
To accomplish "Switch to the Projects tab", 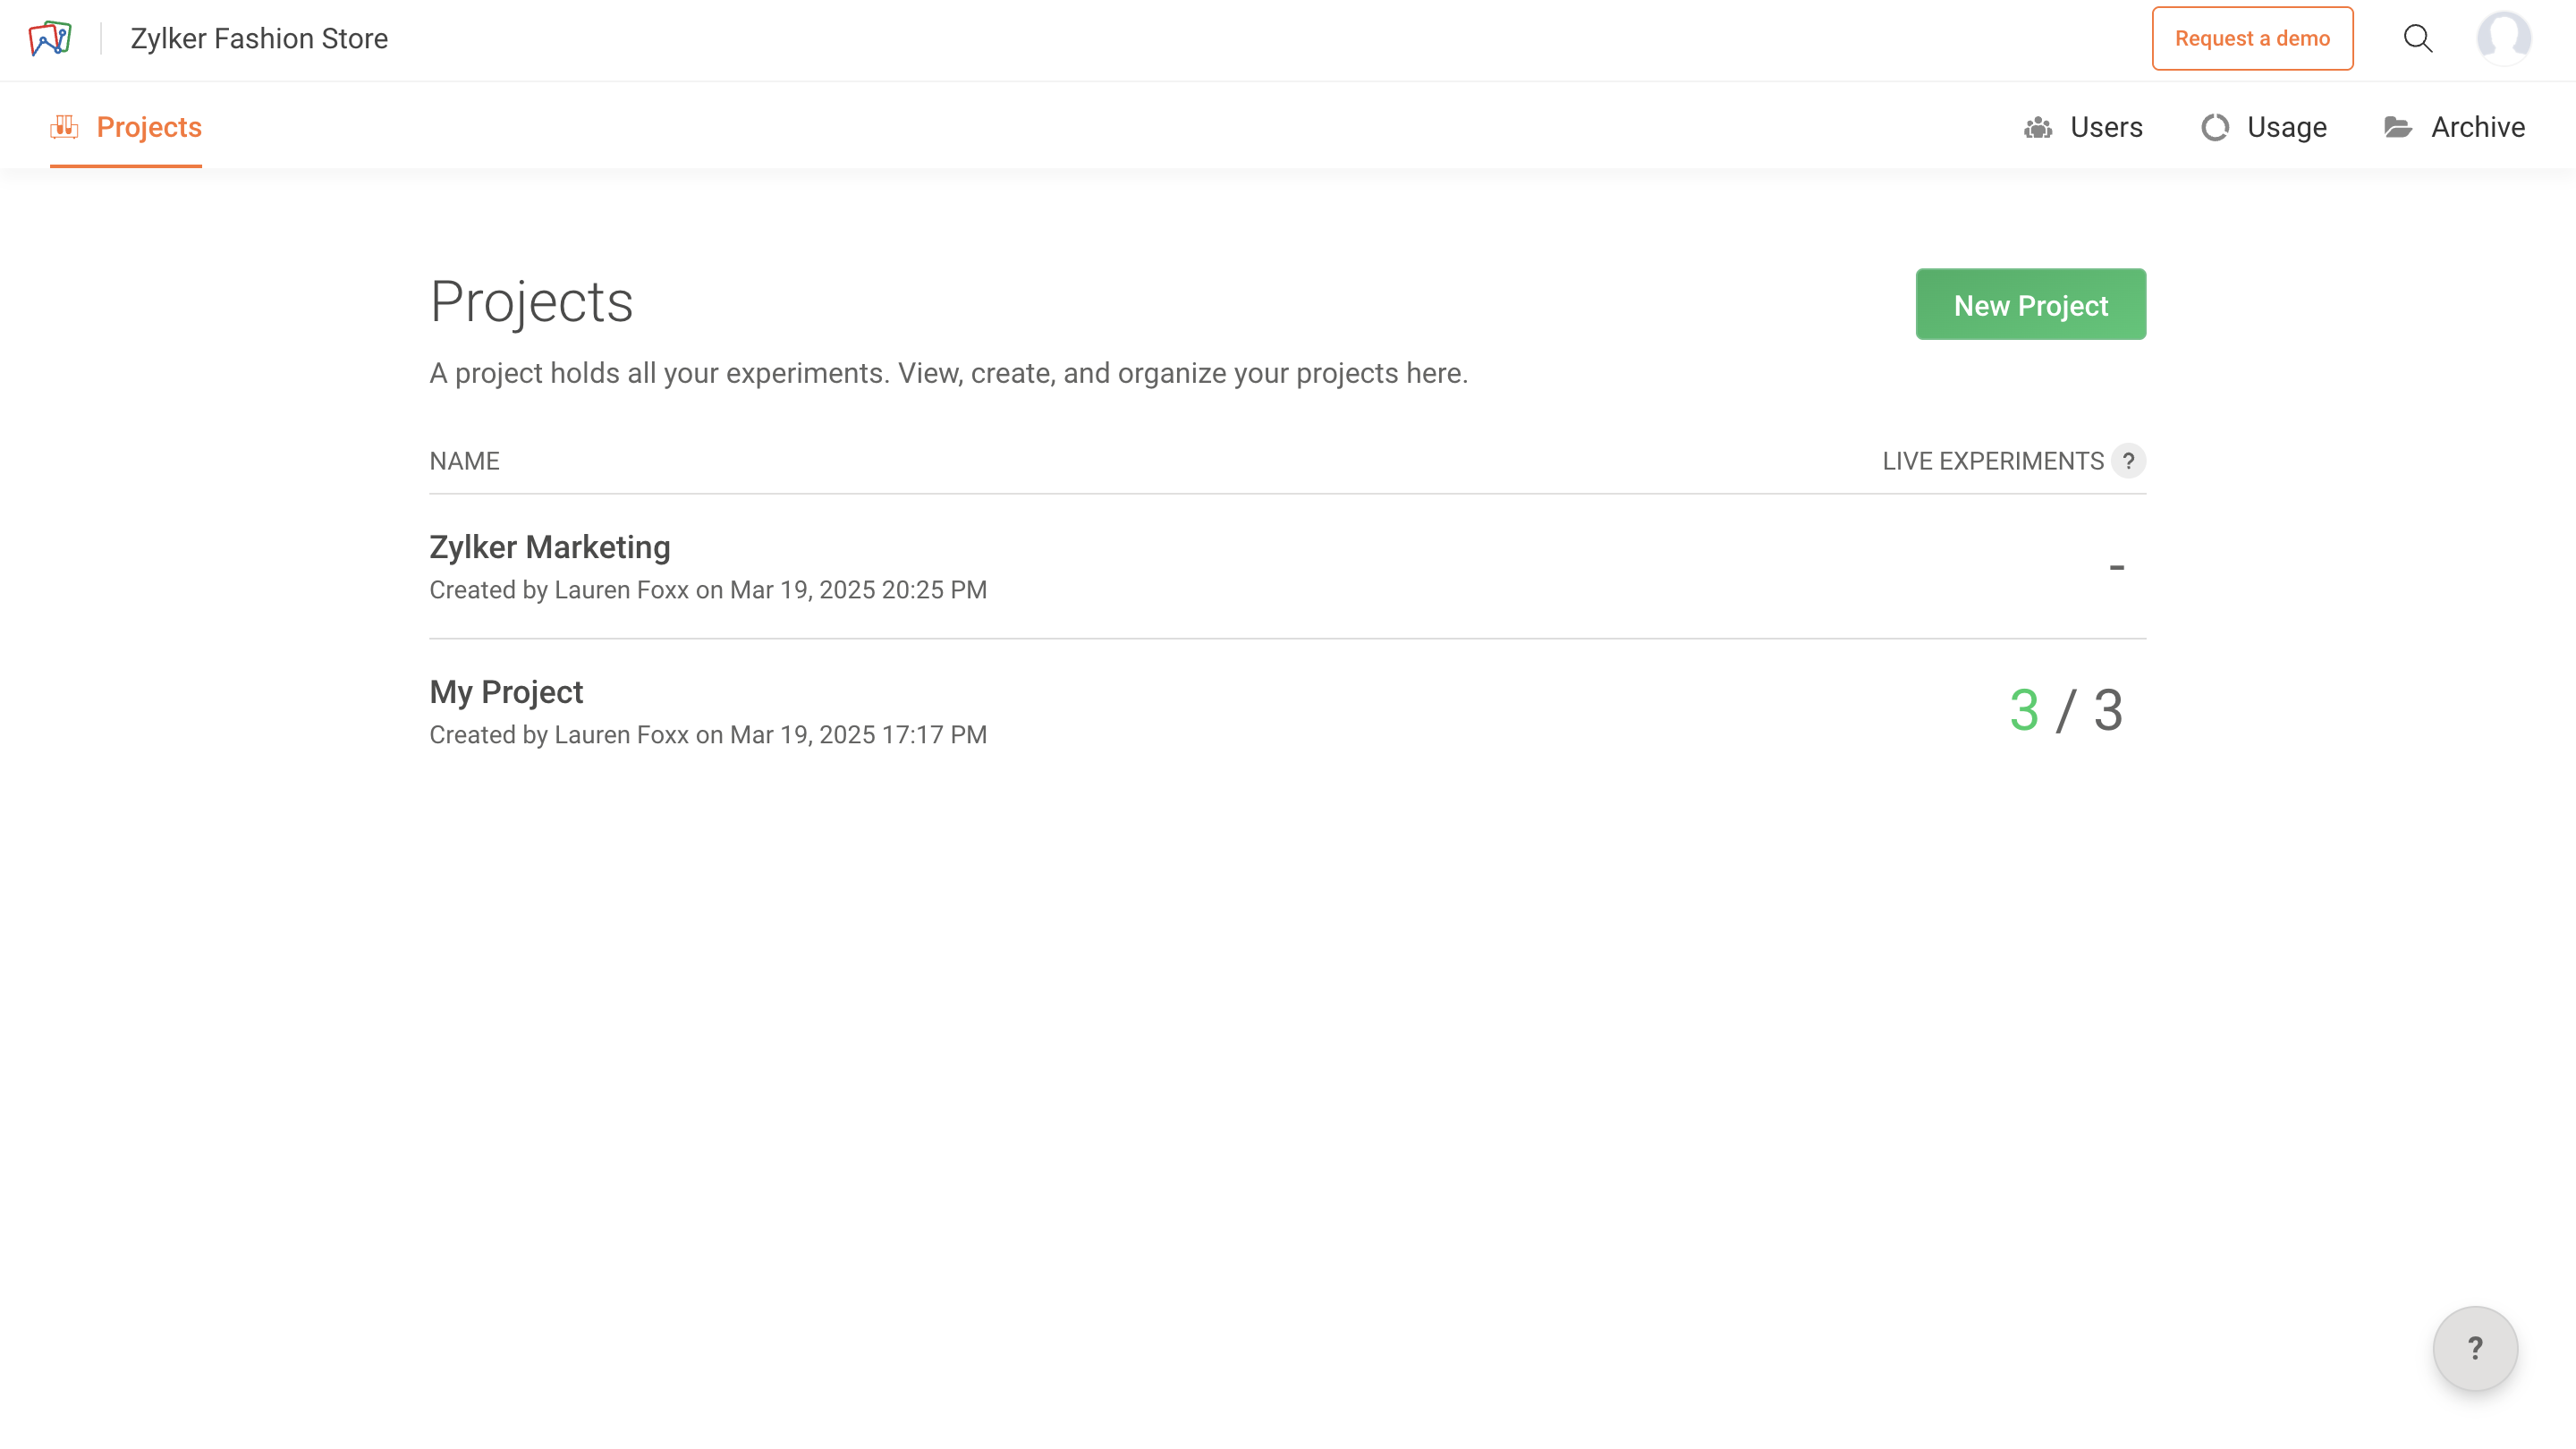I will click(149, 127).
